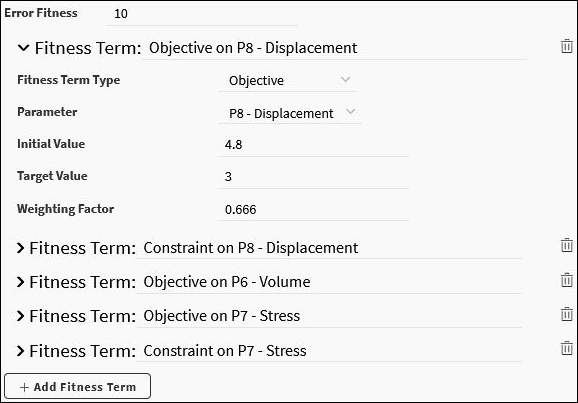Screen dimensions: 578x403
Task: Delete the Constraint on P8 Displacement term
Action: coord(567,246)
